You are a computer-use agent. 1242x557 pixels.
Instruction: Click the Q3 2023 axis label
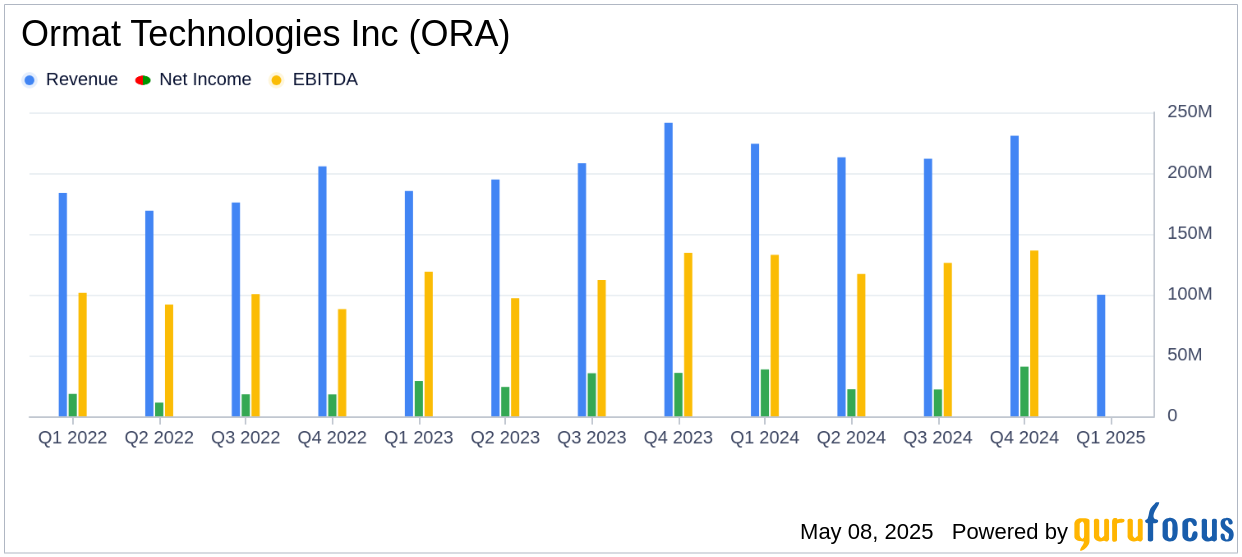click(x=592, y=438)
